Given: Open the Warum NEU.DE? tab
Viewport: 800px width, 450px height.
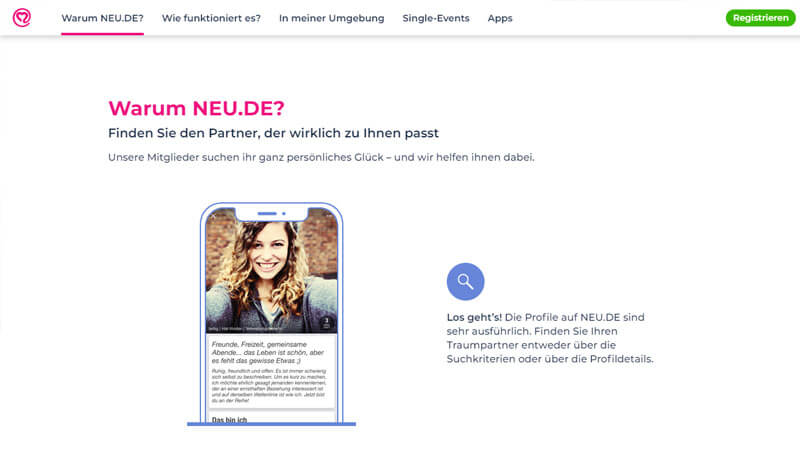Looking at the screenshot, I should tap(103, 18).
